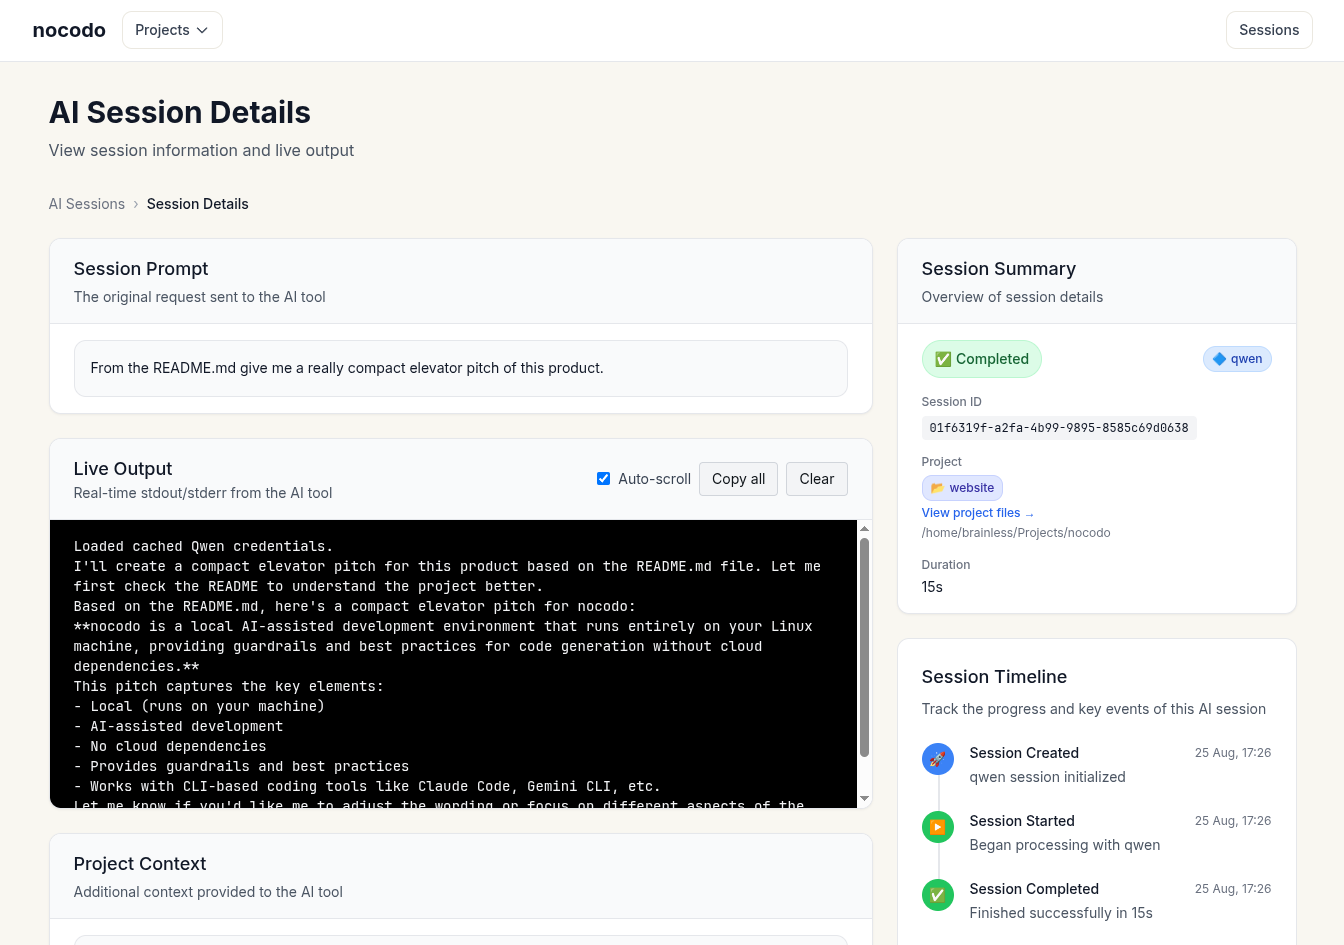This screenshot has height=945, width=1344.
Task: Click the green checkmark Session Completed icon
Action: tap(937, 895)
